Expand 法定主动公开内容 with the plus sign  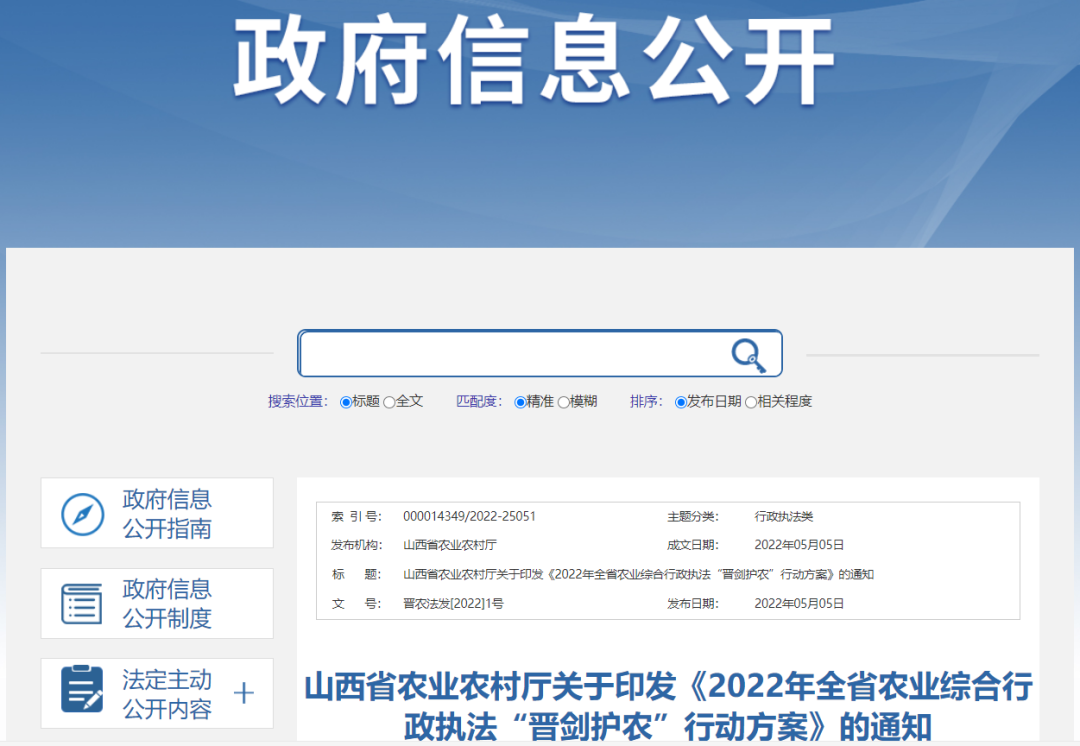(243, 693)
